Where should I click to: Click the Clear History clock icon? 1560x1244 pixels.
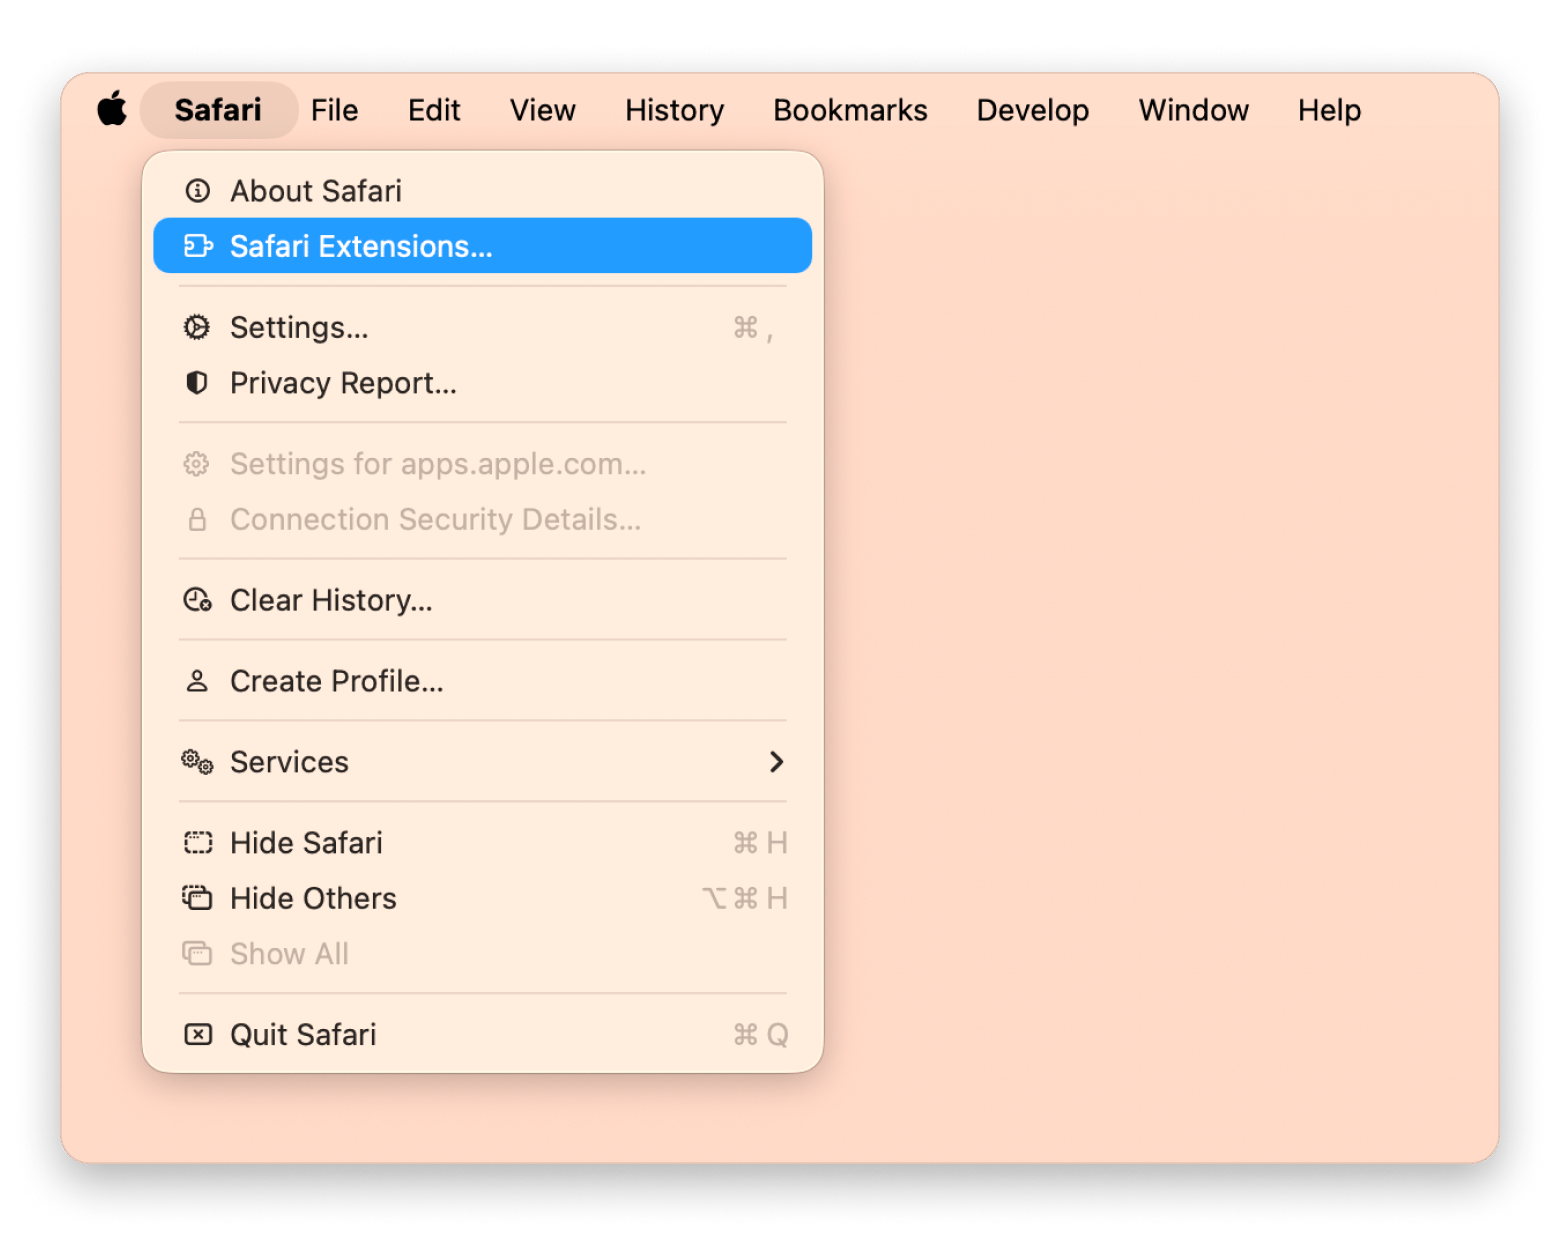click(197, 600)
